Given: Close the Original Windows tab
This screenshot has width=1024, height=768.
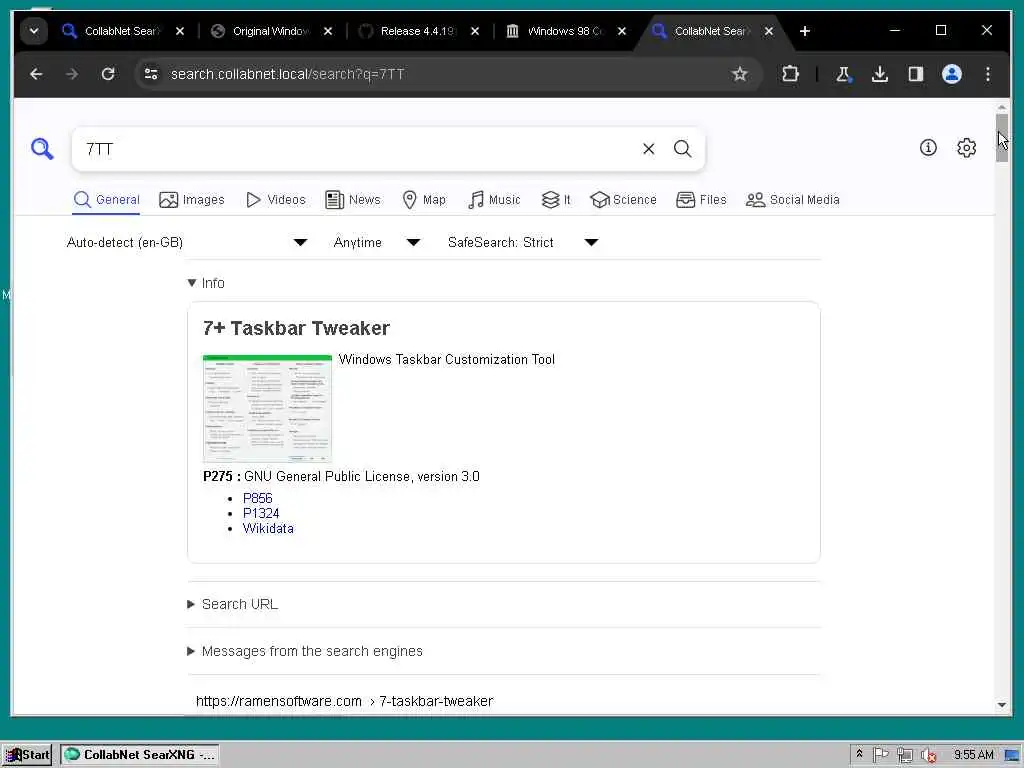Looking at the screenshot, I should [x=328, y=31].
